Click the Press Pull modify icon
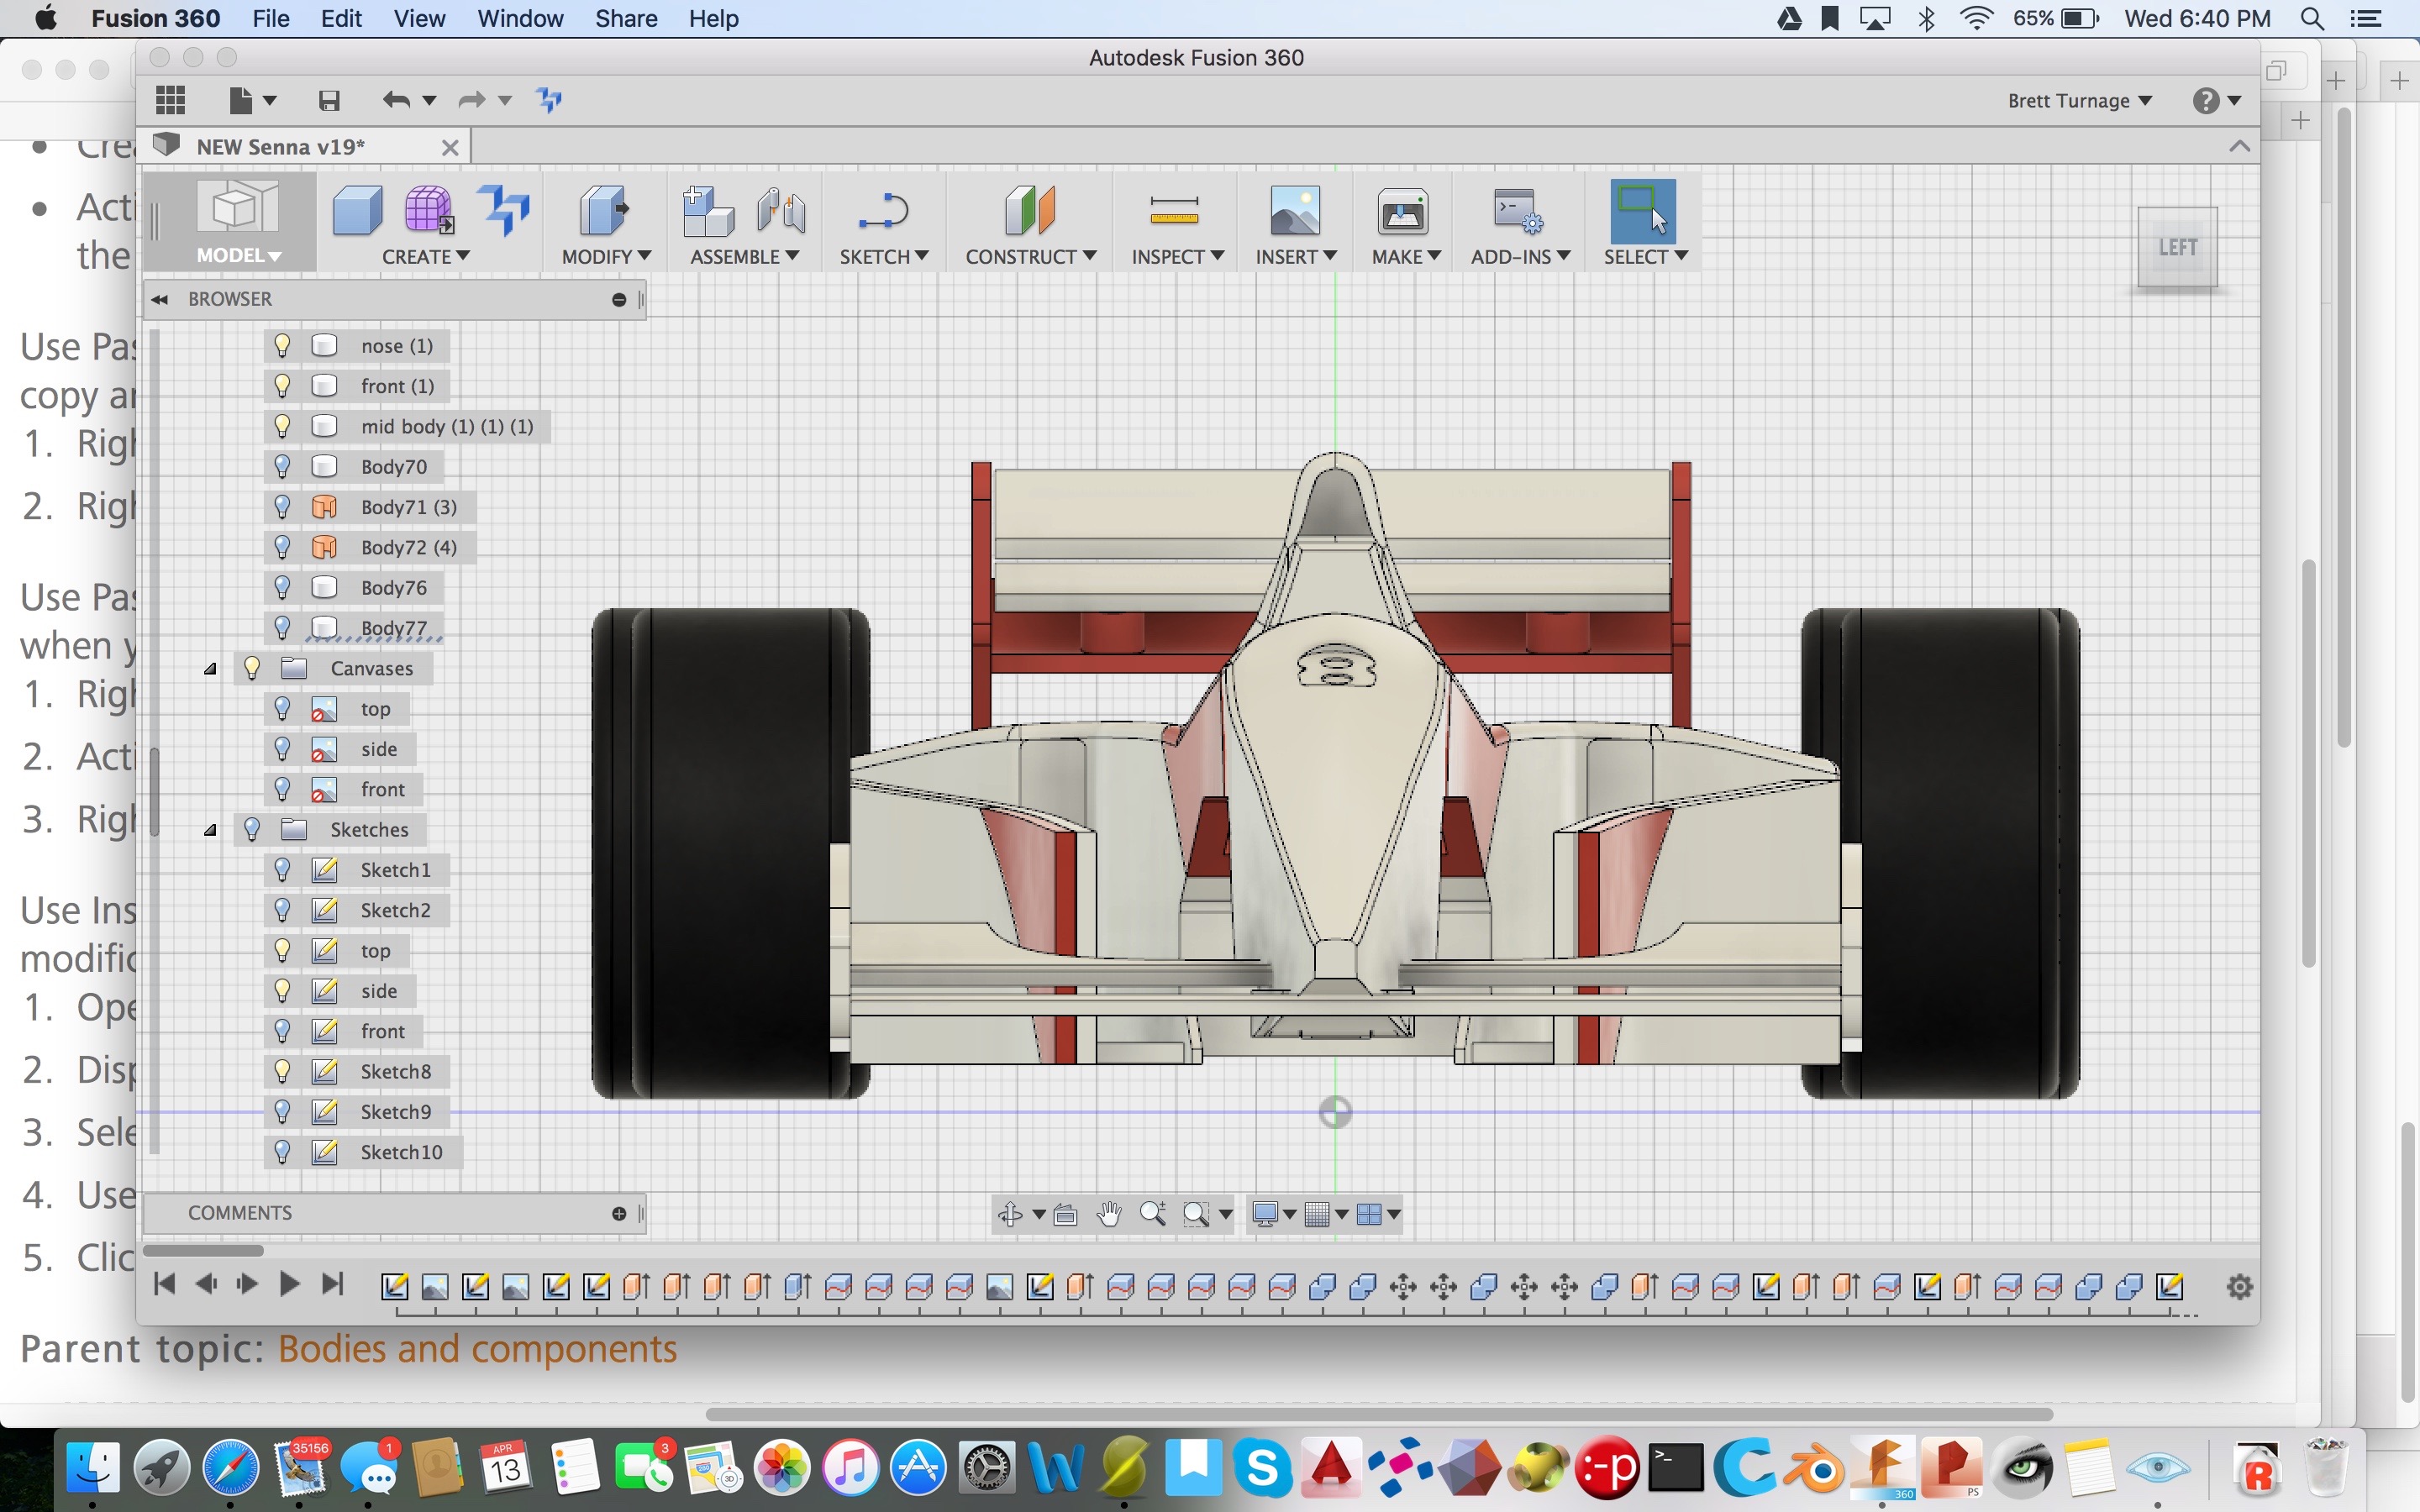 tap(603, 210)
